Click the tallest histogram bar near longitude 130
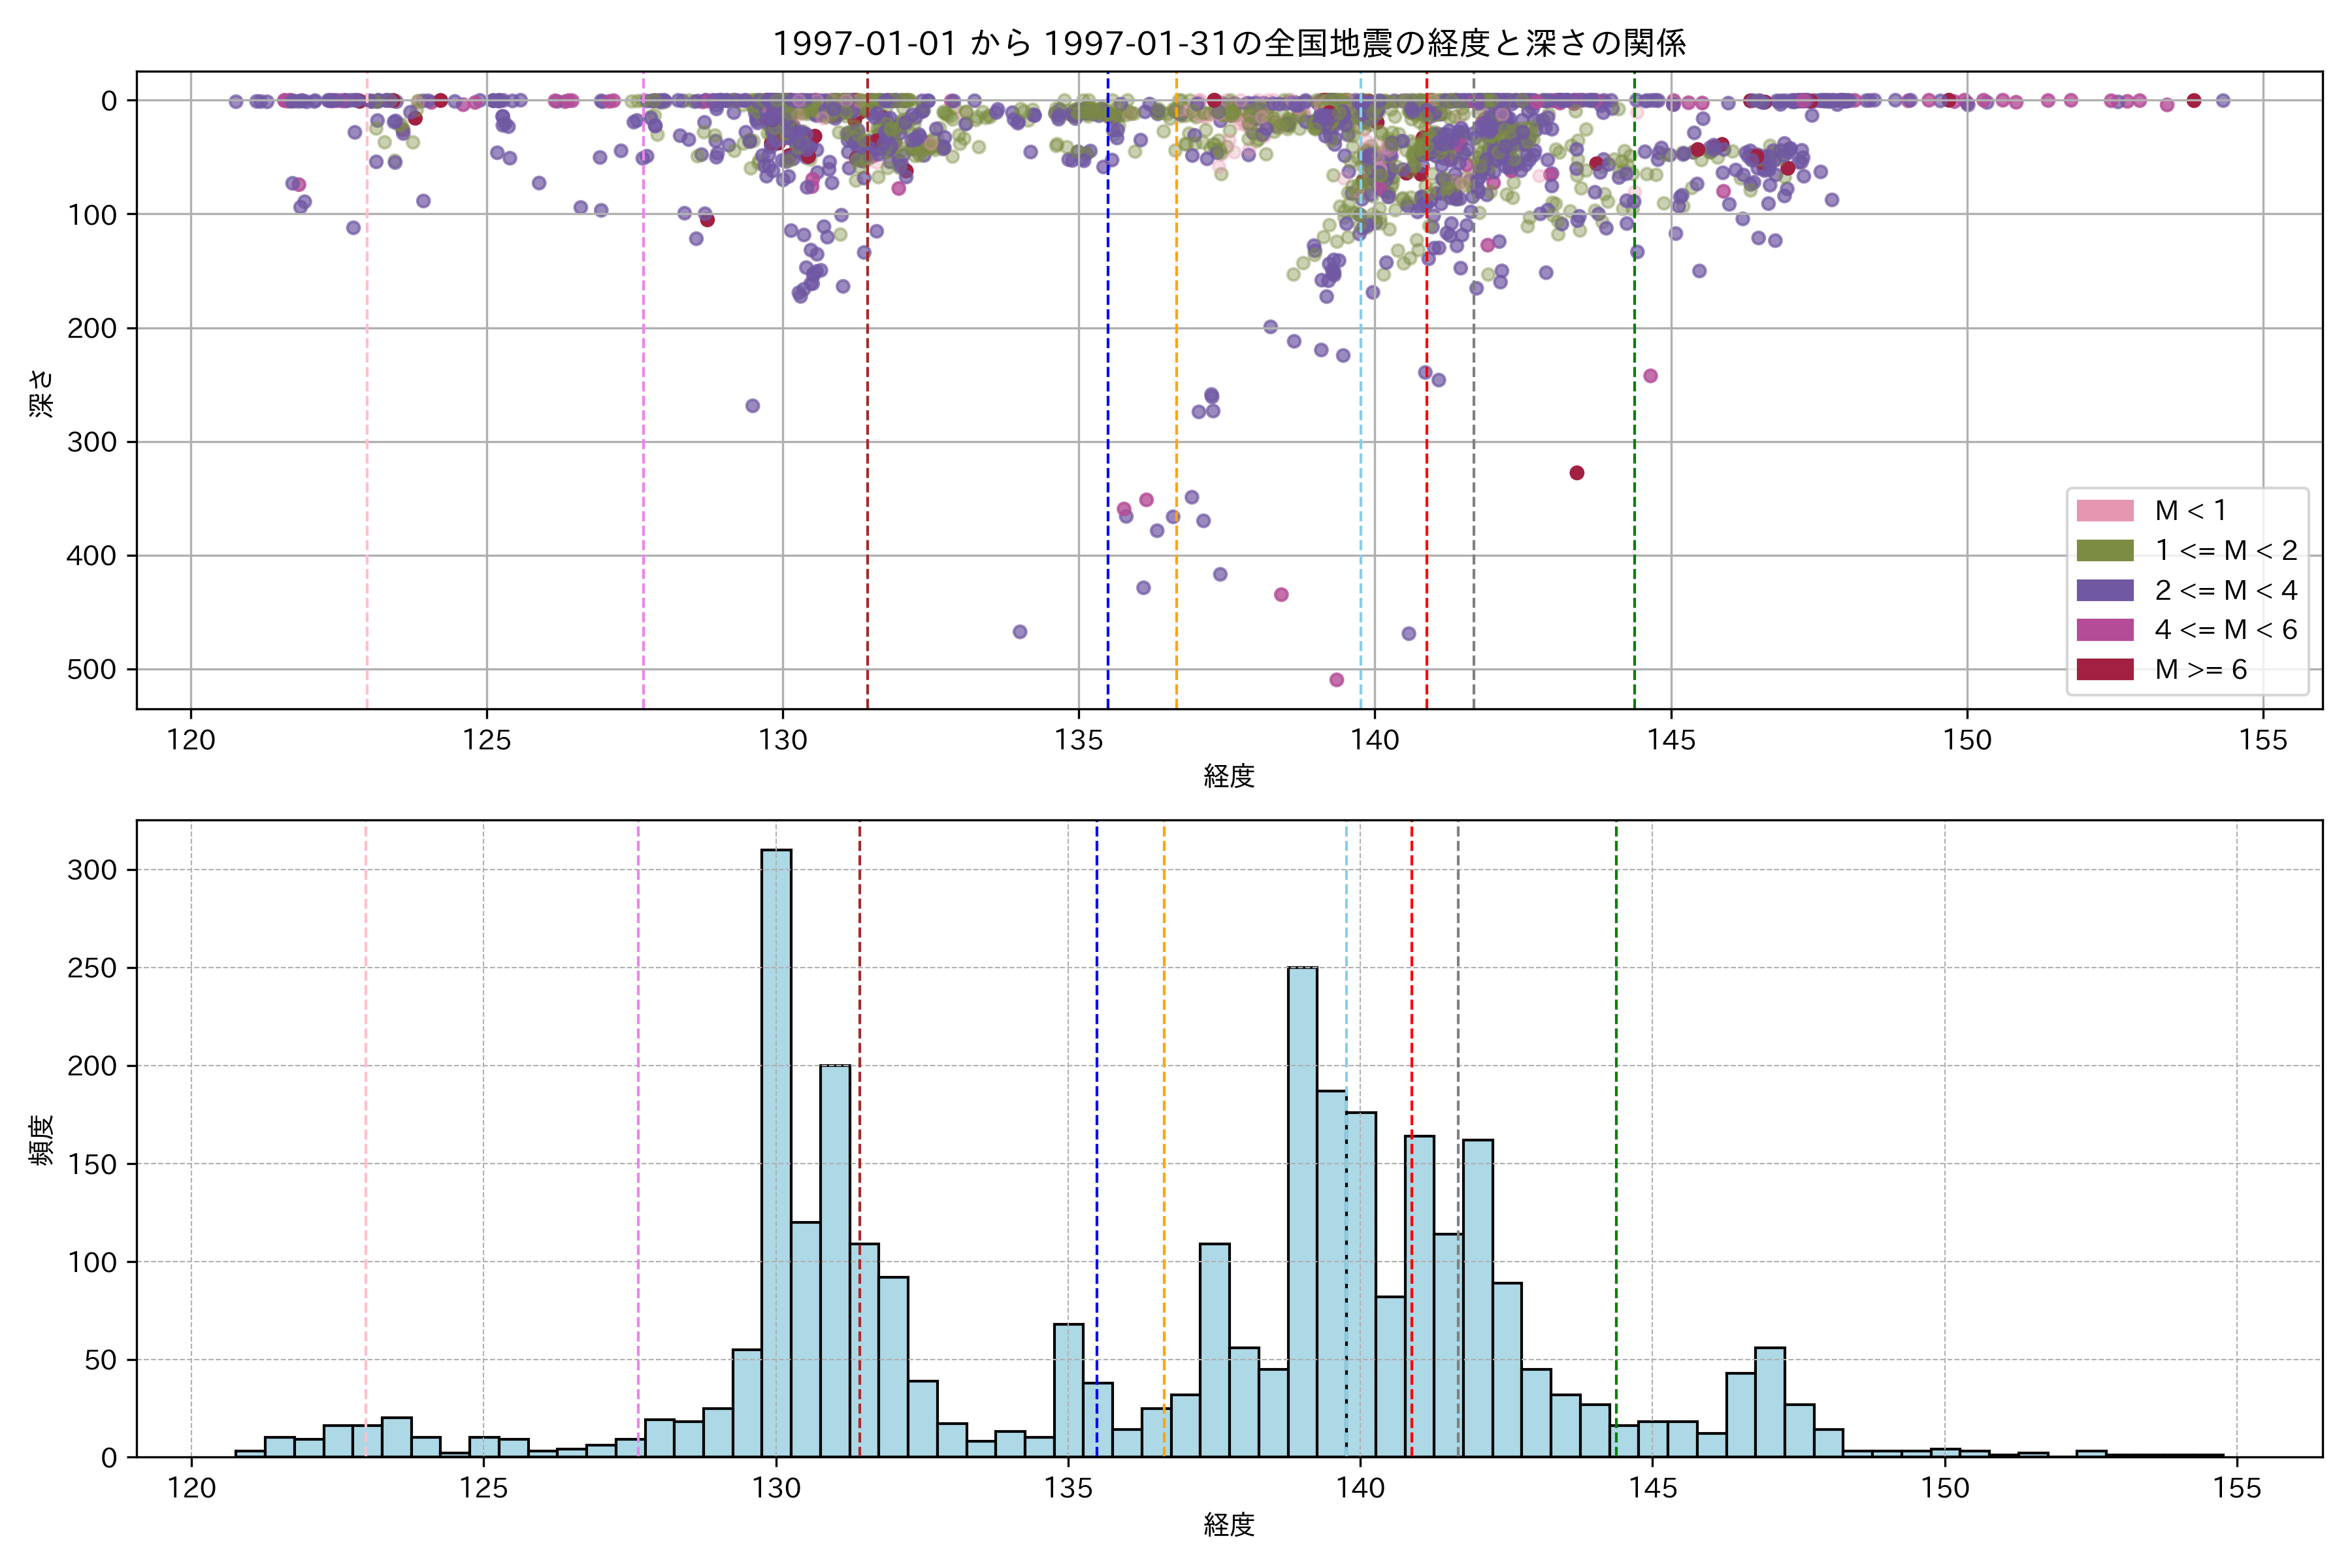This screenshot has height=1568, width=2352. tap(776, 1150)
